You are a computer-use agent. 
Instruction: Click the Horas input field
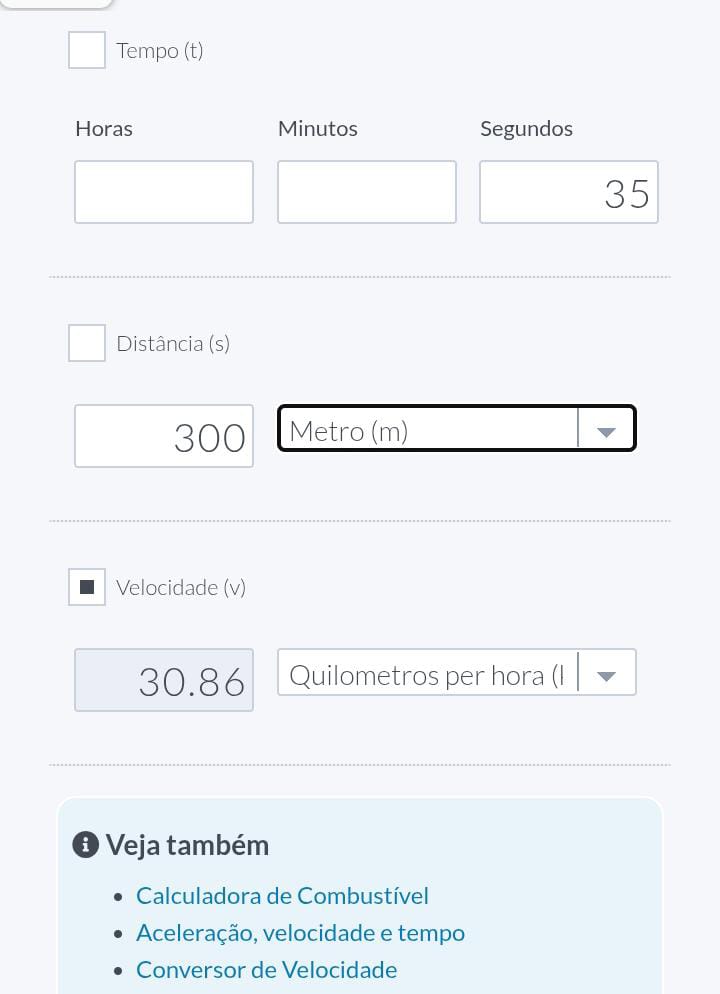pyautogui.click(x=164, y=192)
